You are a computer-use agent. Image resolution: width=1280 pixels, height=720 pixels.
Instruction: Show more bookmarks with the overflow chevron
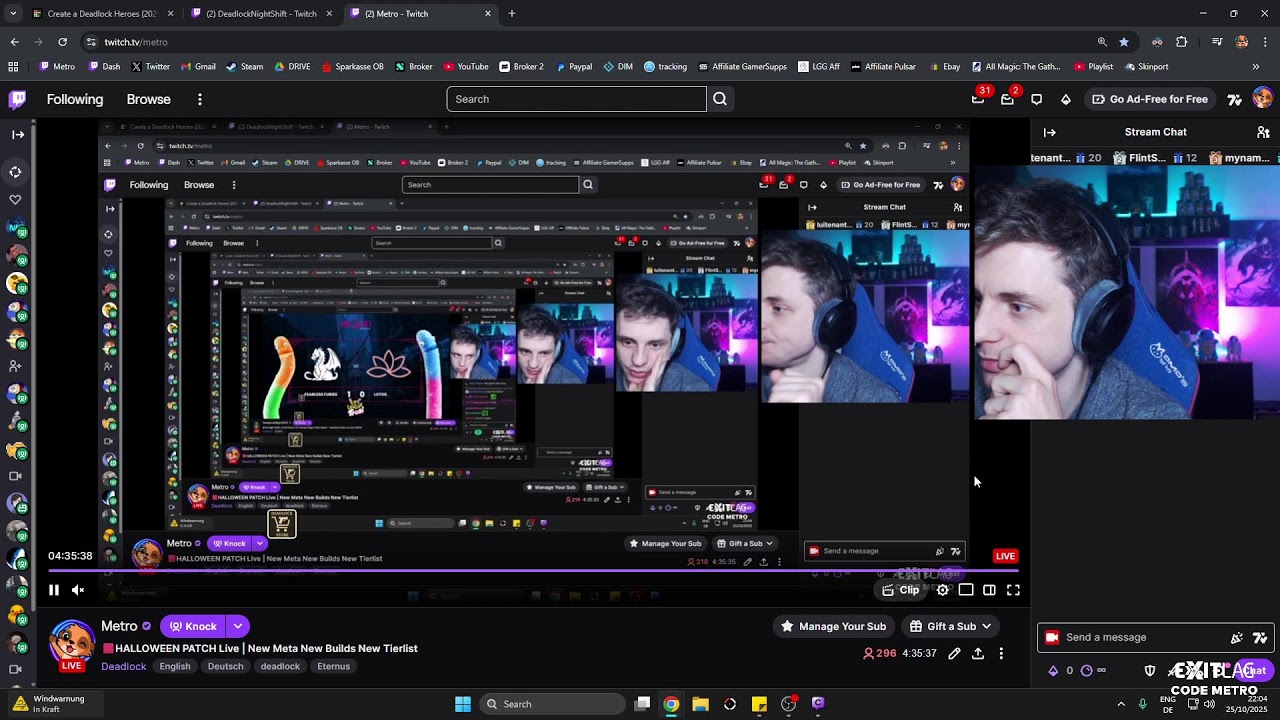[1256, 67]
